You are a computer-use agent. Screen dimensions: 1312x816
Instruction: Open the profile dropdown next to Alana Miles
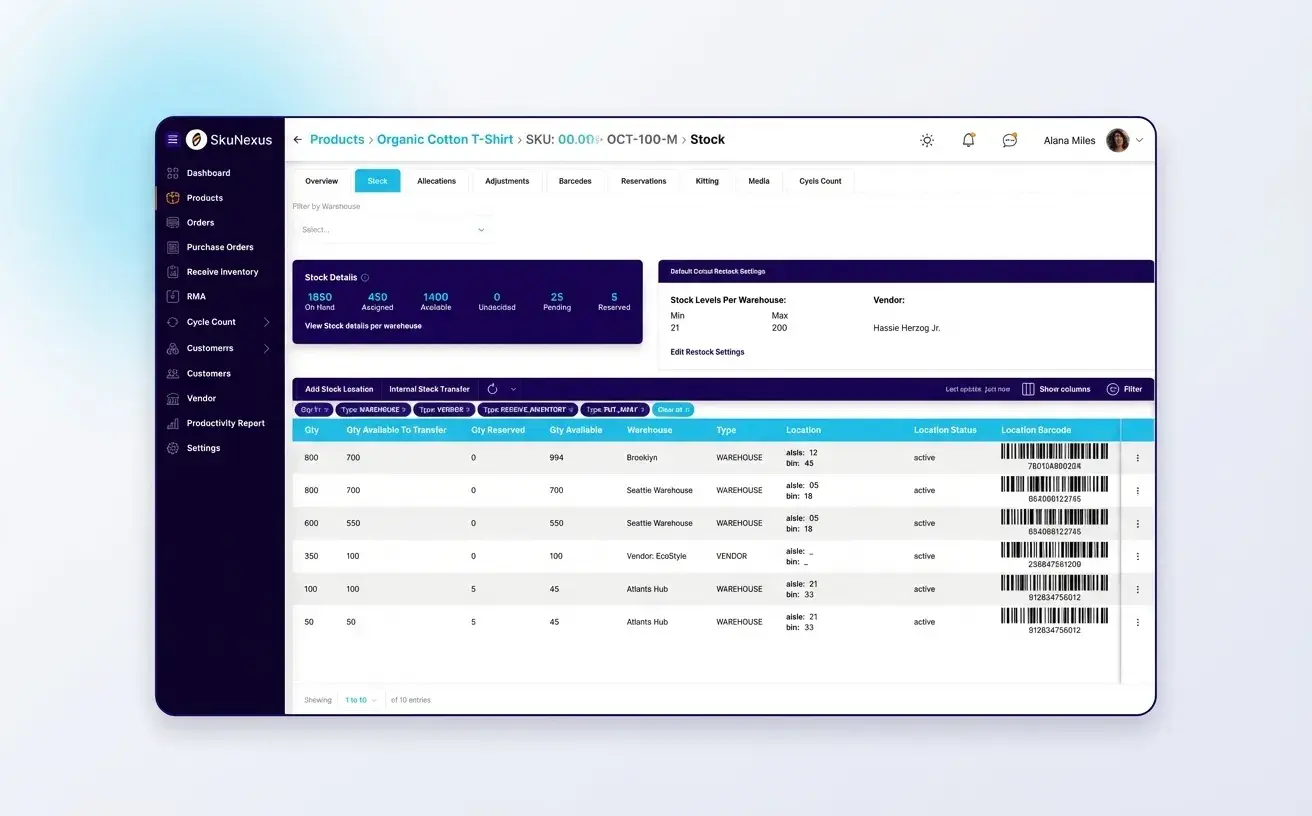coord(1139,140)
